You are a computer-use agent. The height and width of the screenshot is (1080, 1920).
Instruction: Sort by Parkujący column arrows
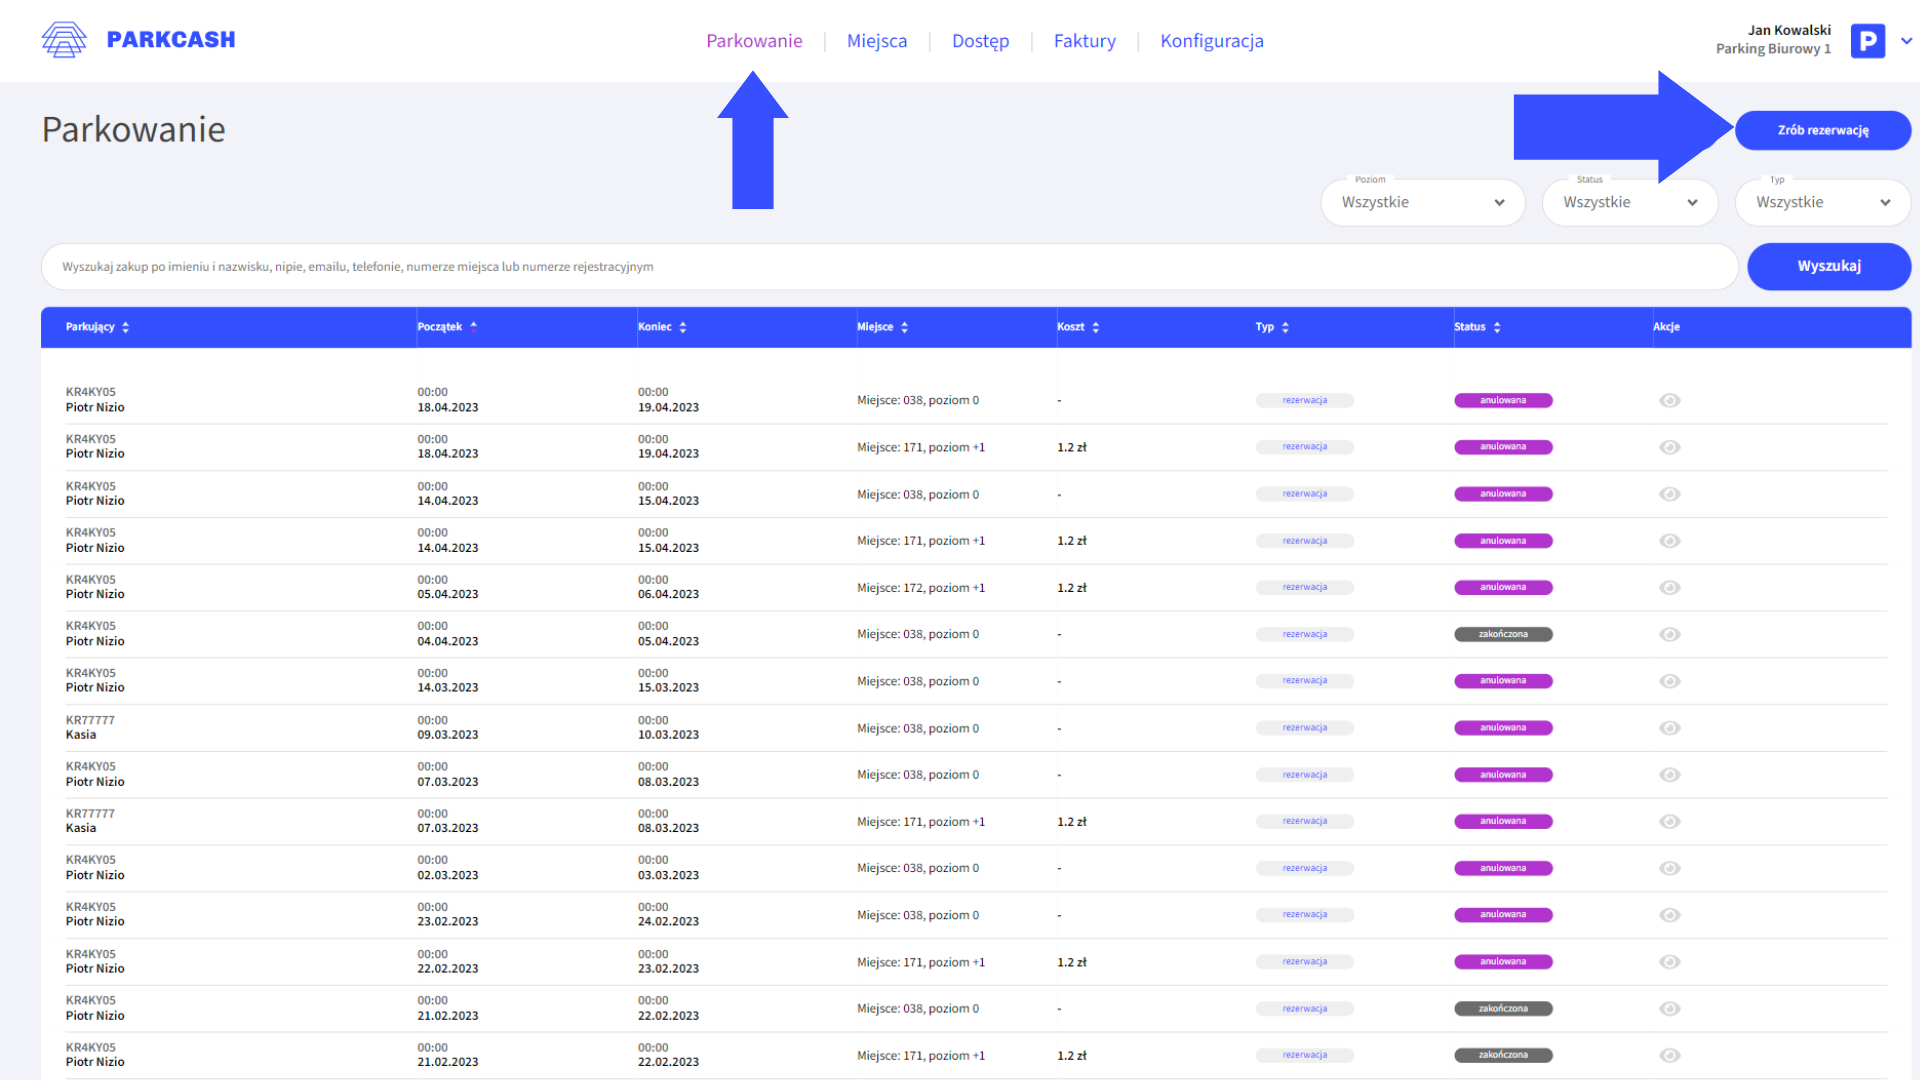point(126,327)
